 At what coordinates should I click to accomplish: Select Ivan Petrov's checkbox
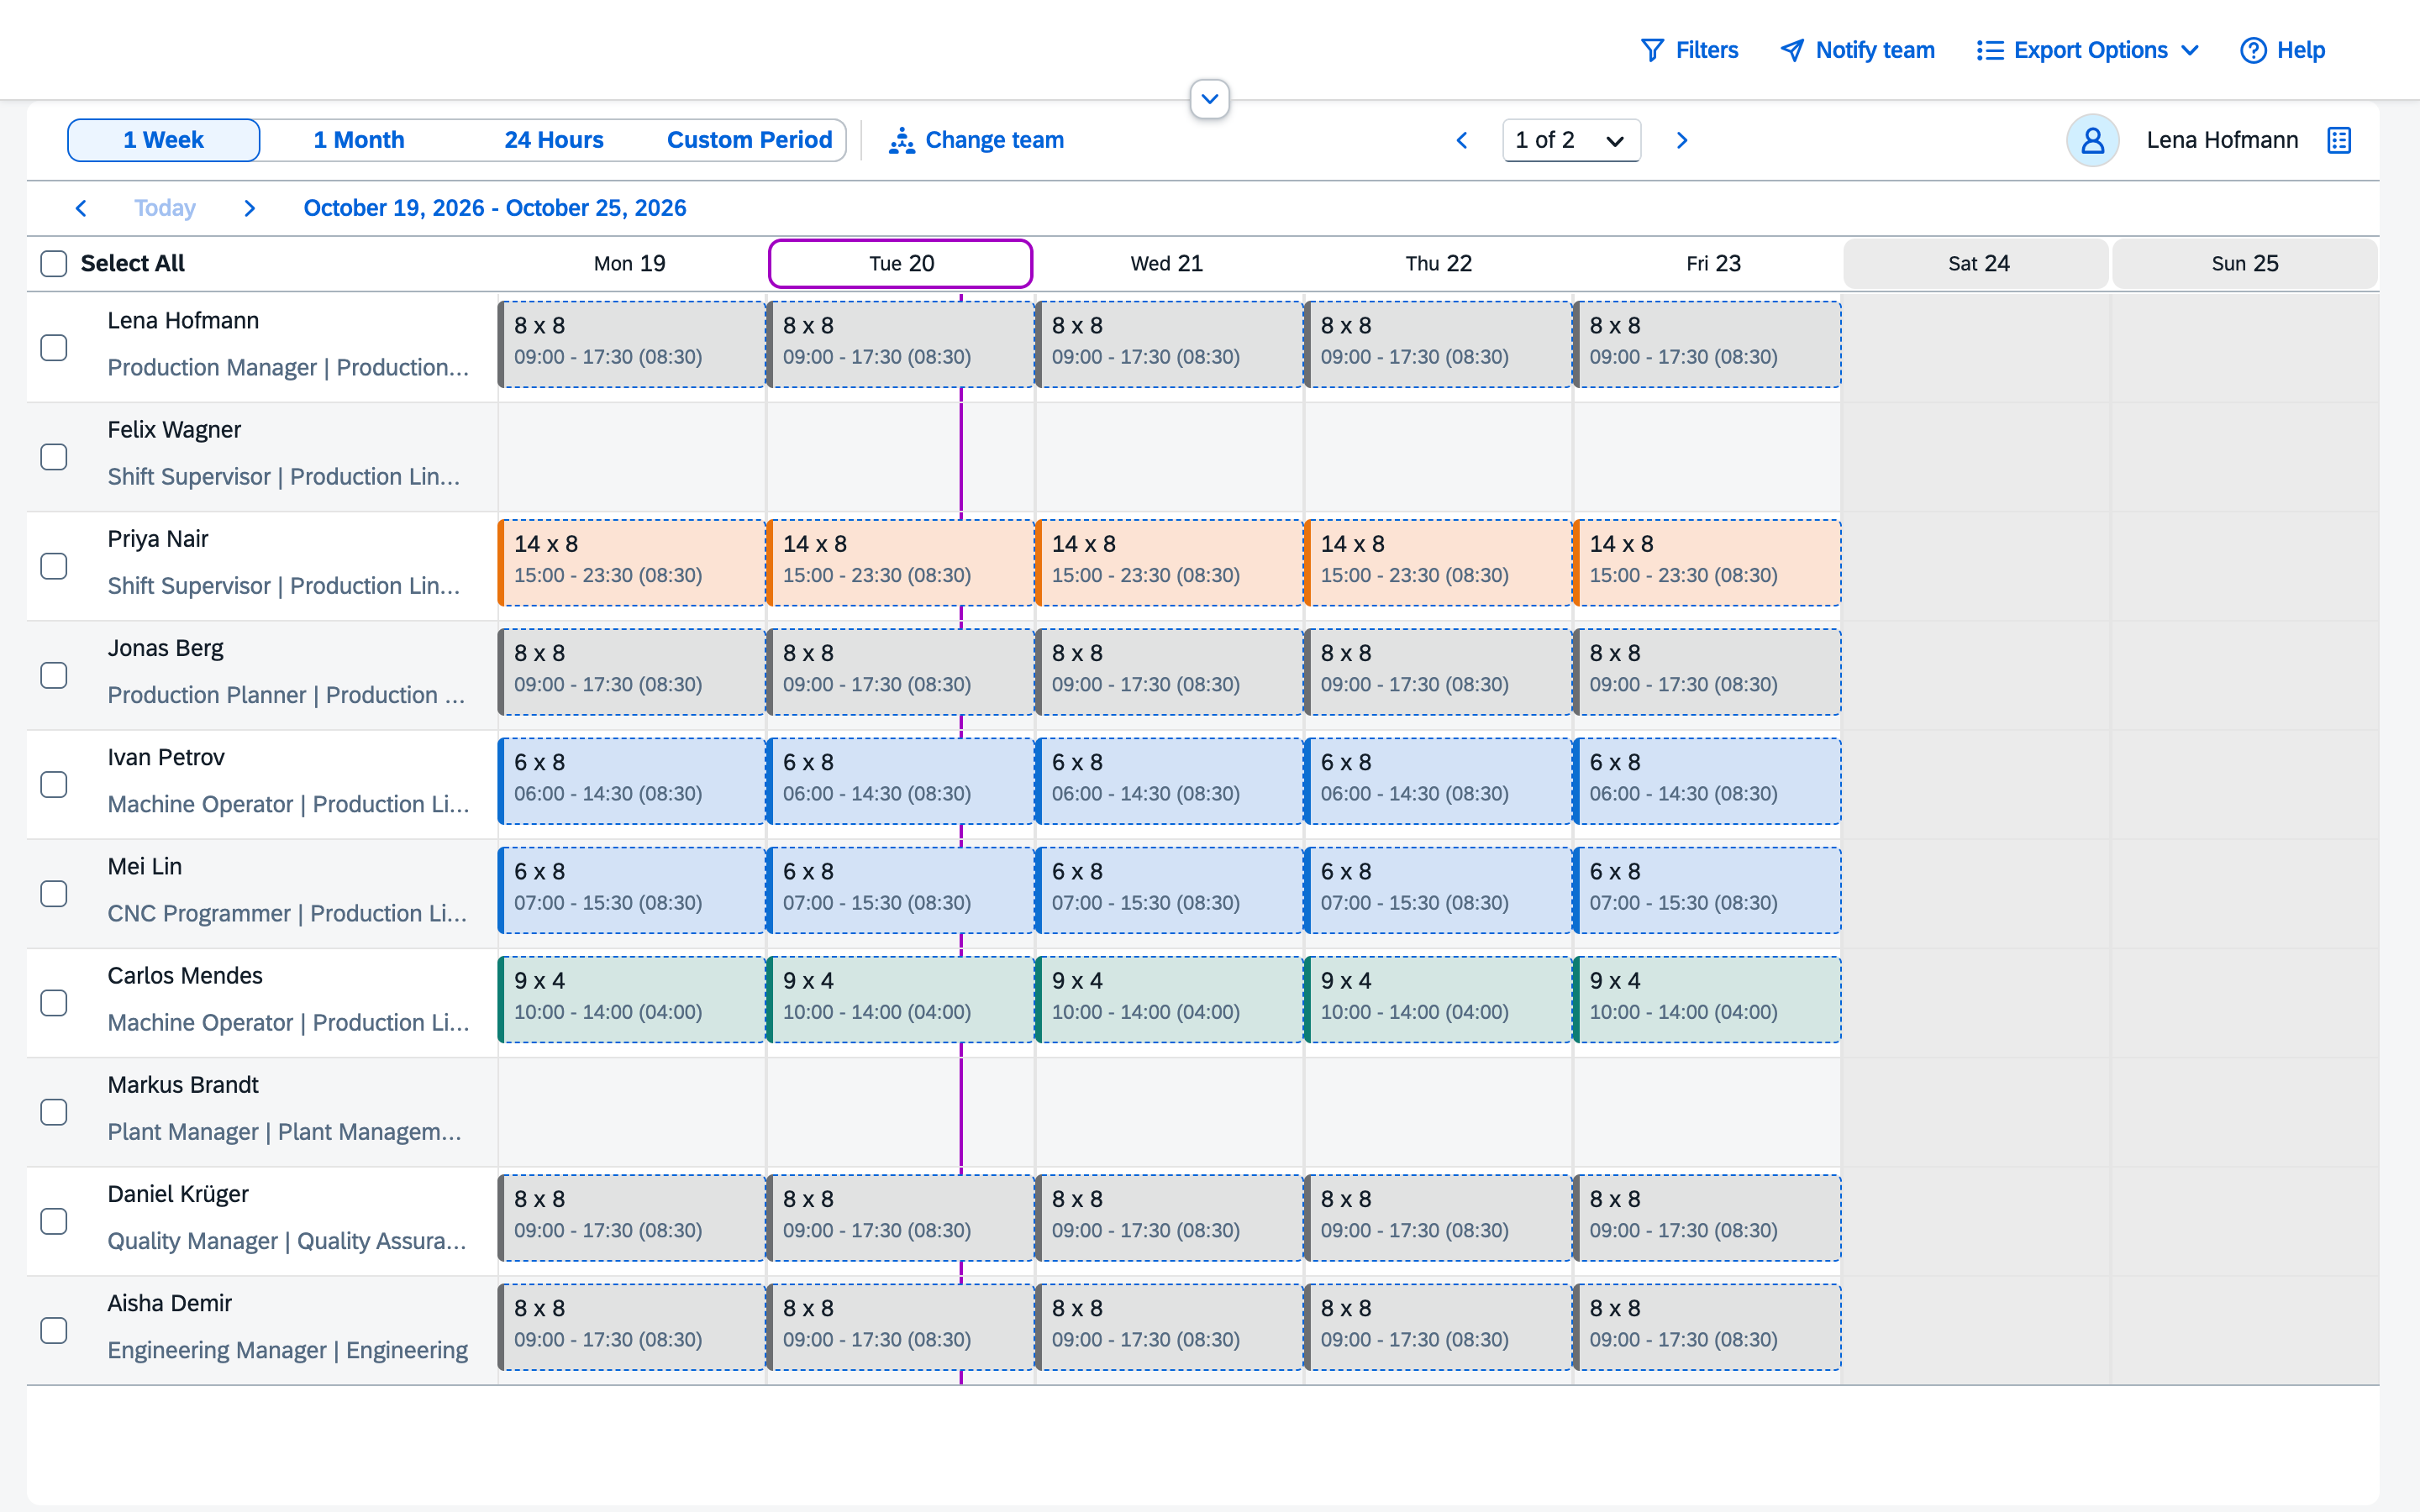(54, 784)
